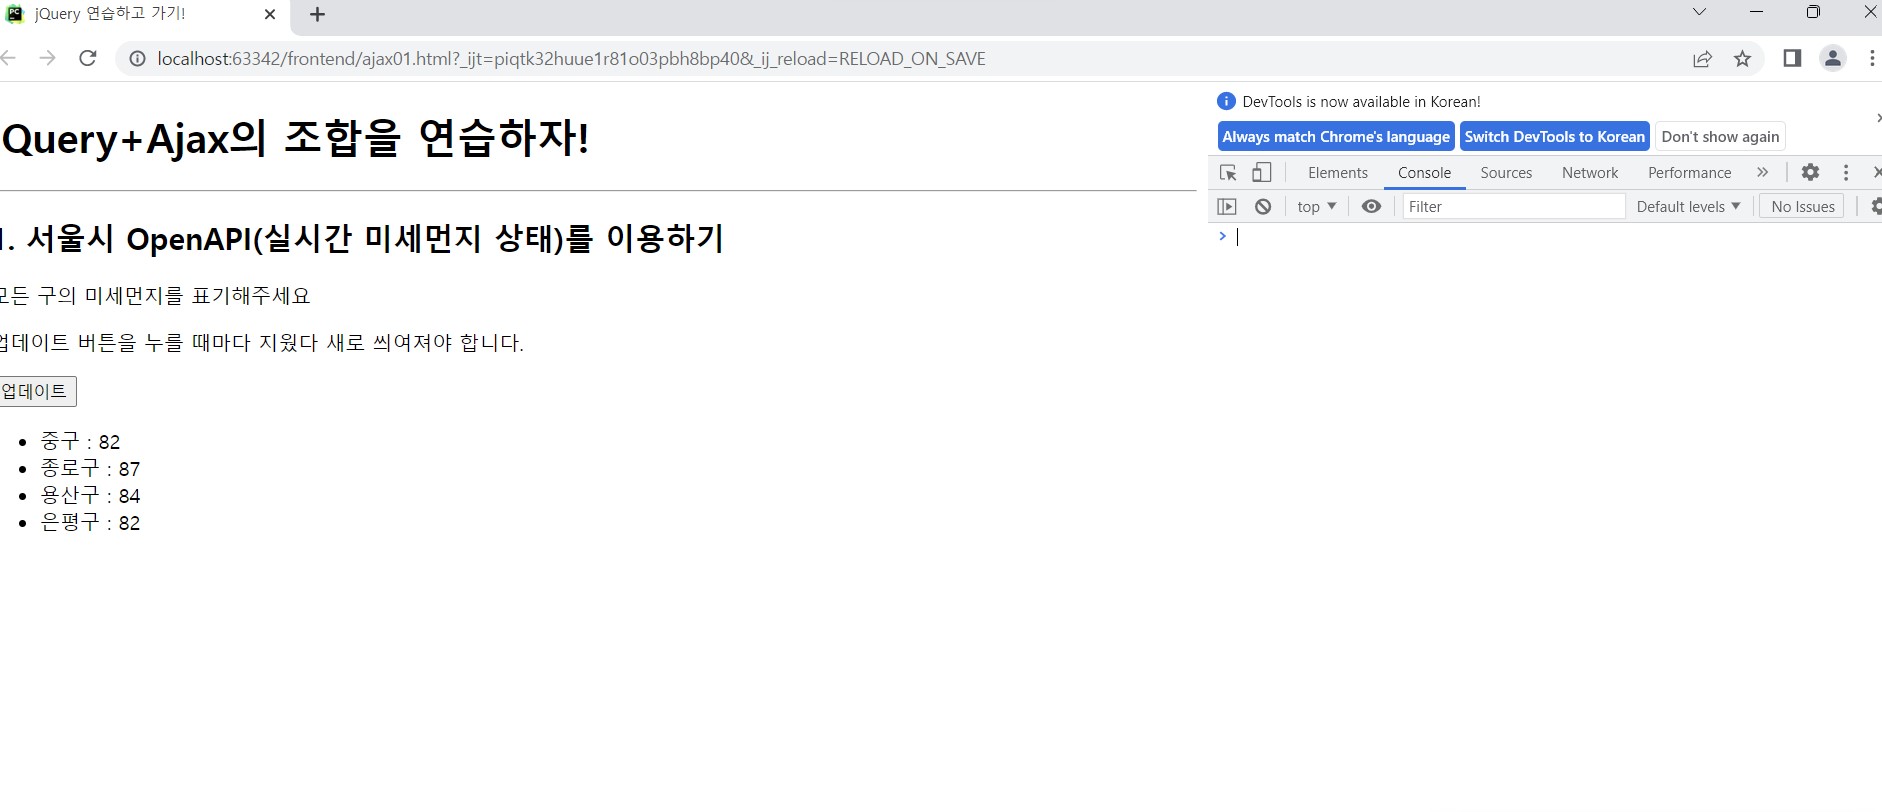Bookmark this tab with star icon
The width and height of the screenshot is (1882, 812).
point(1743,59)
